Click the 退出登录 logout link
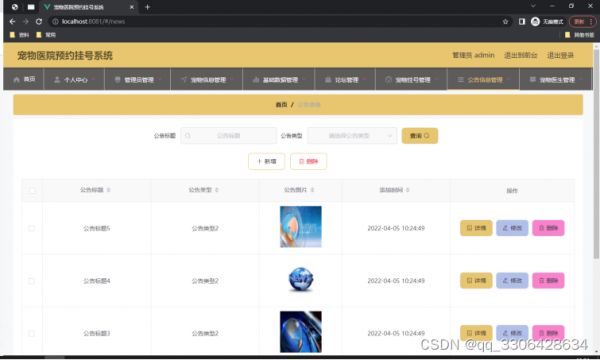Viewport: 600px width, 360px height. point(560,55)
